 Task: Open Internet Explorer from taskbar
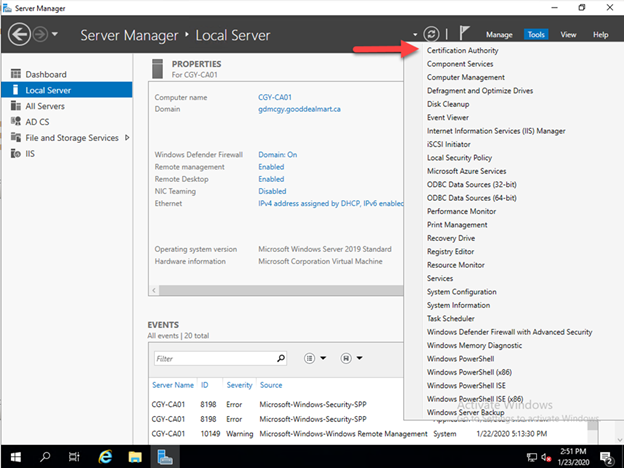(x=105, y=456)
